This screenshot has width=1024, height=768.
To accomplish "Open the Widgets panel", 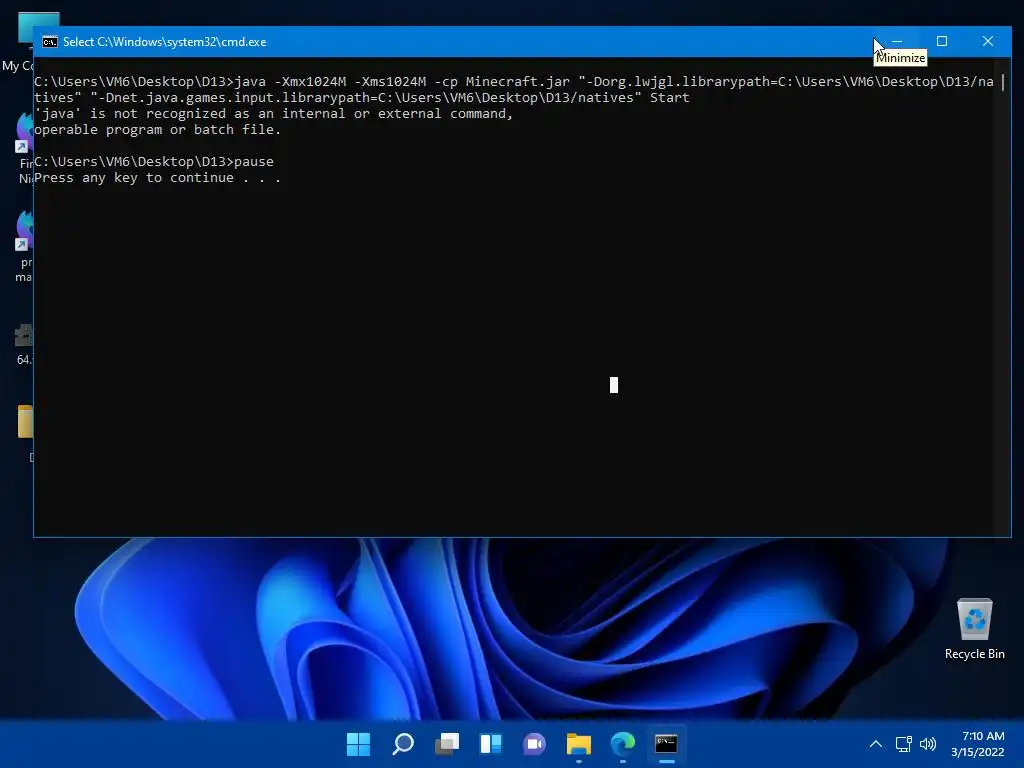I will tap(490, 744).
